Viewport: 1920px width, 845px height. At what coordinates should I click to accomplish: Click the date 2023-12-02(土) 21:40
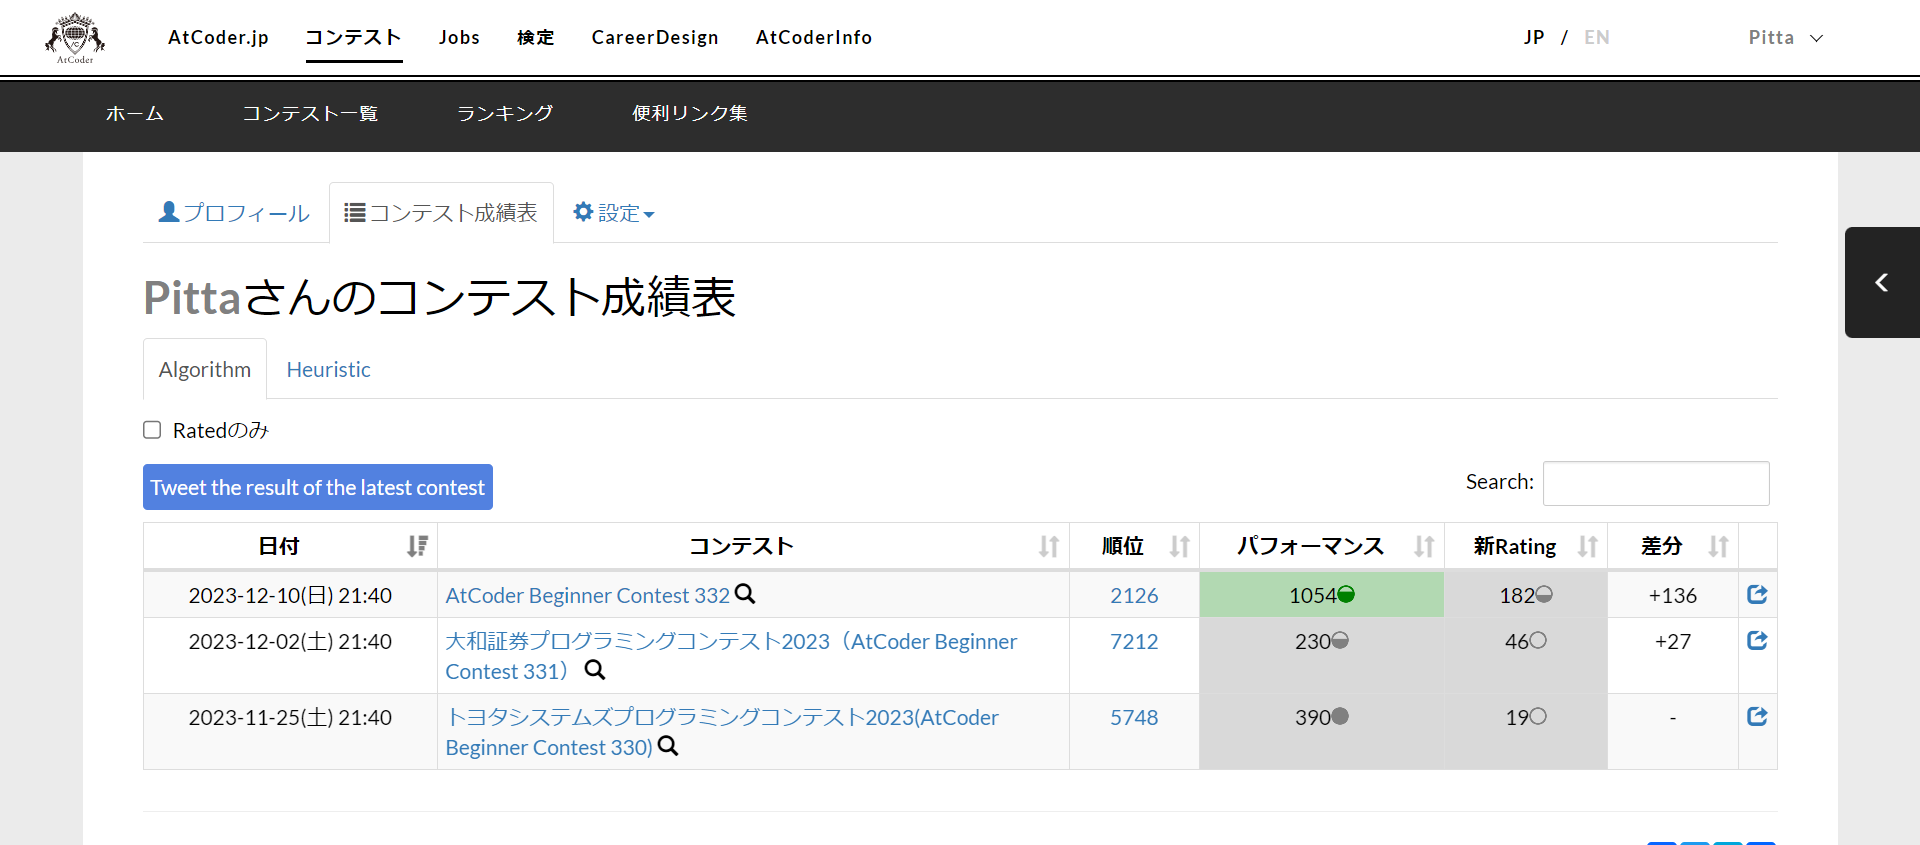pyautogui.click(x=290, y=641)
